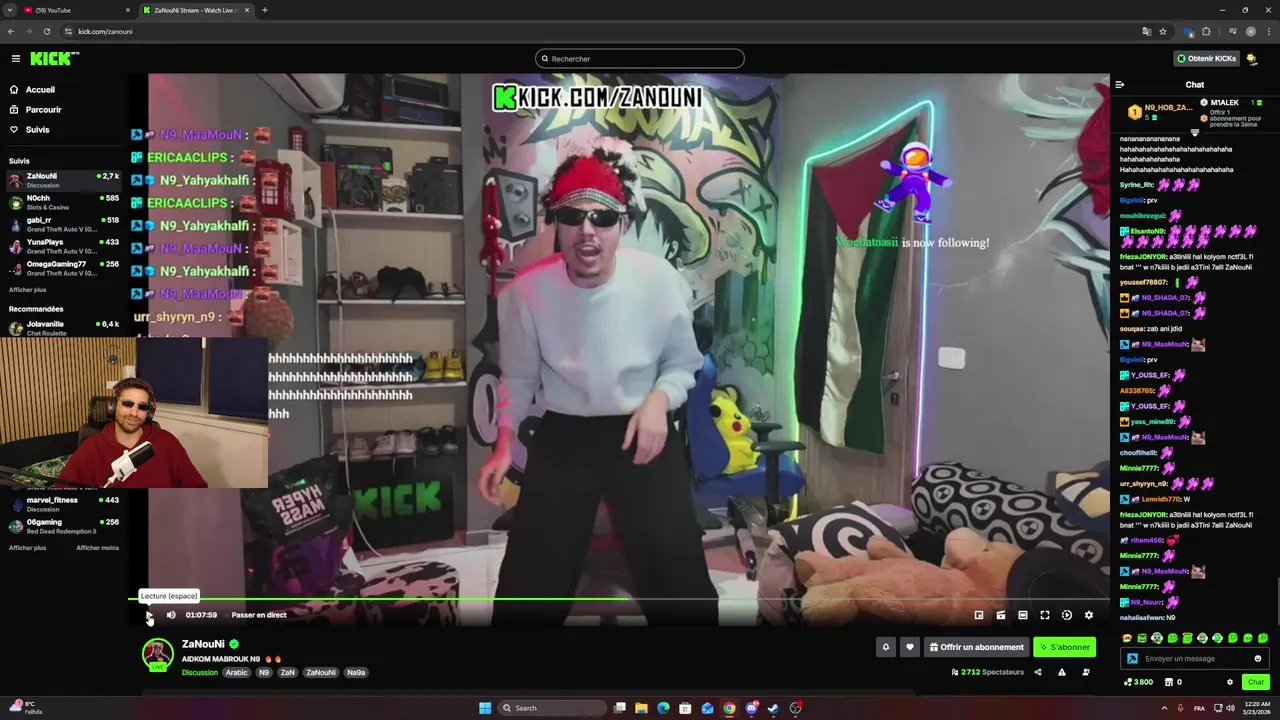1280x720 pixels.
Task: Play the stream with the Lecture button
Action: pos(149,615)
